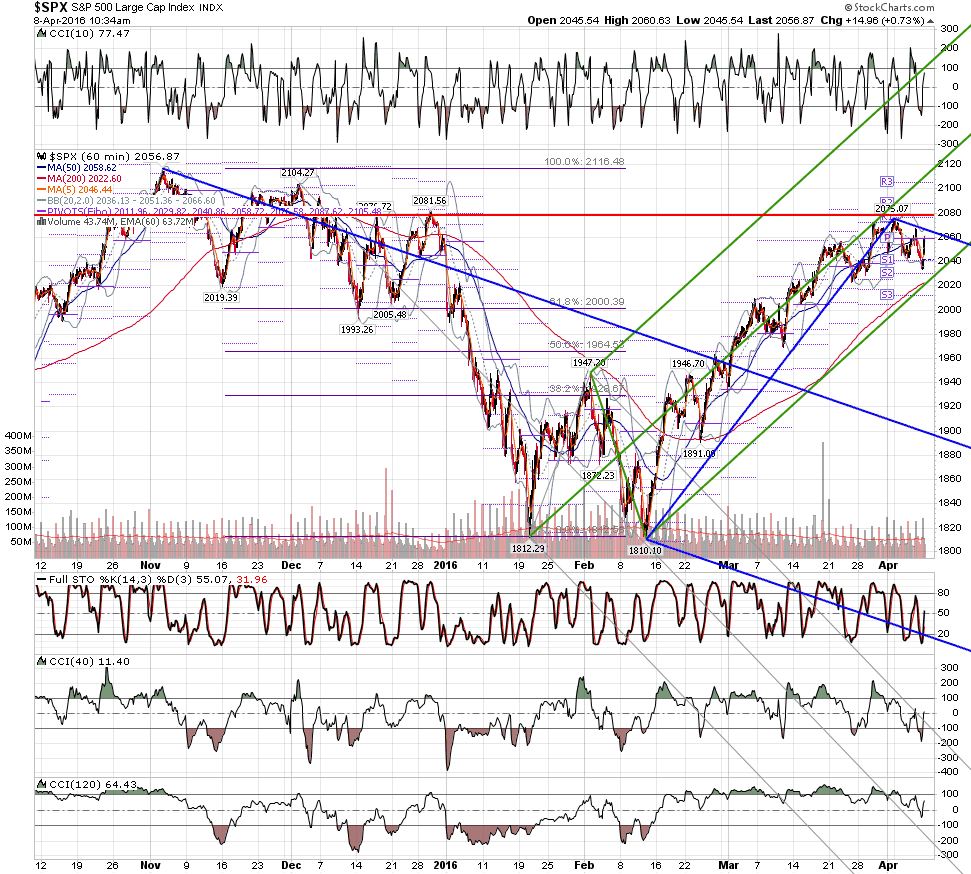Click the 2104.27 high price label
971x874 pixels.
[x=297, y=173]
